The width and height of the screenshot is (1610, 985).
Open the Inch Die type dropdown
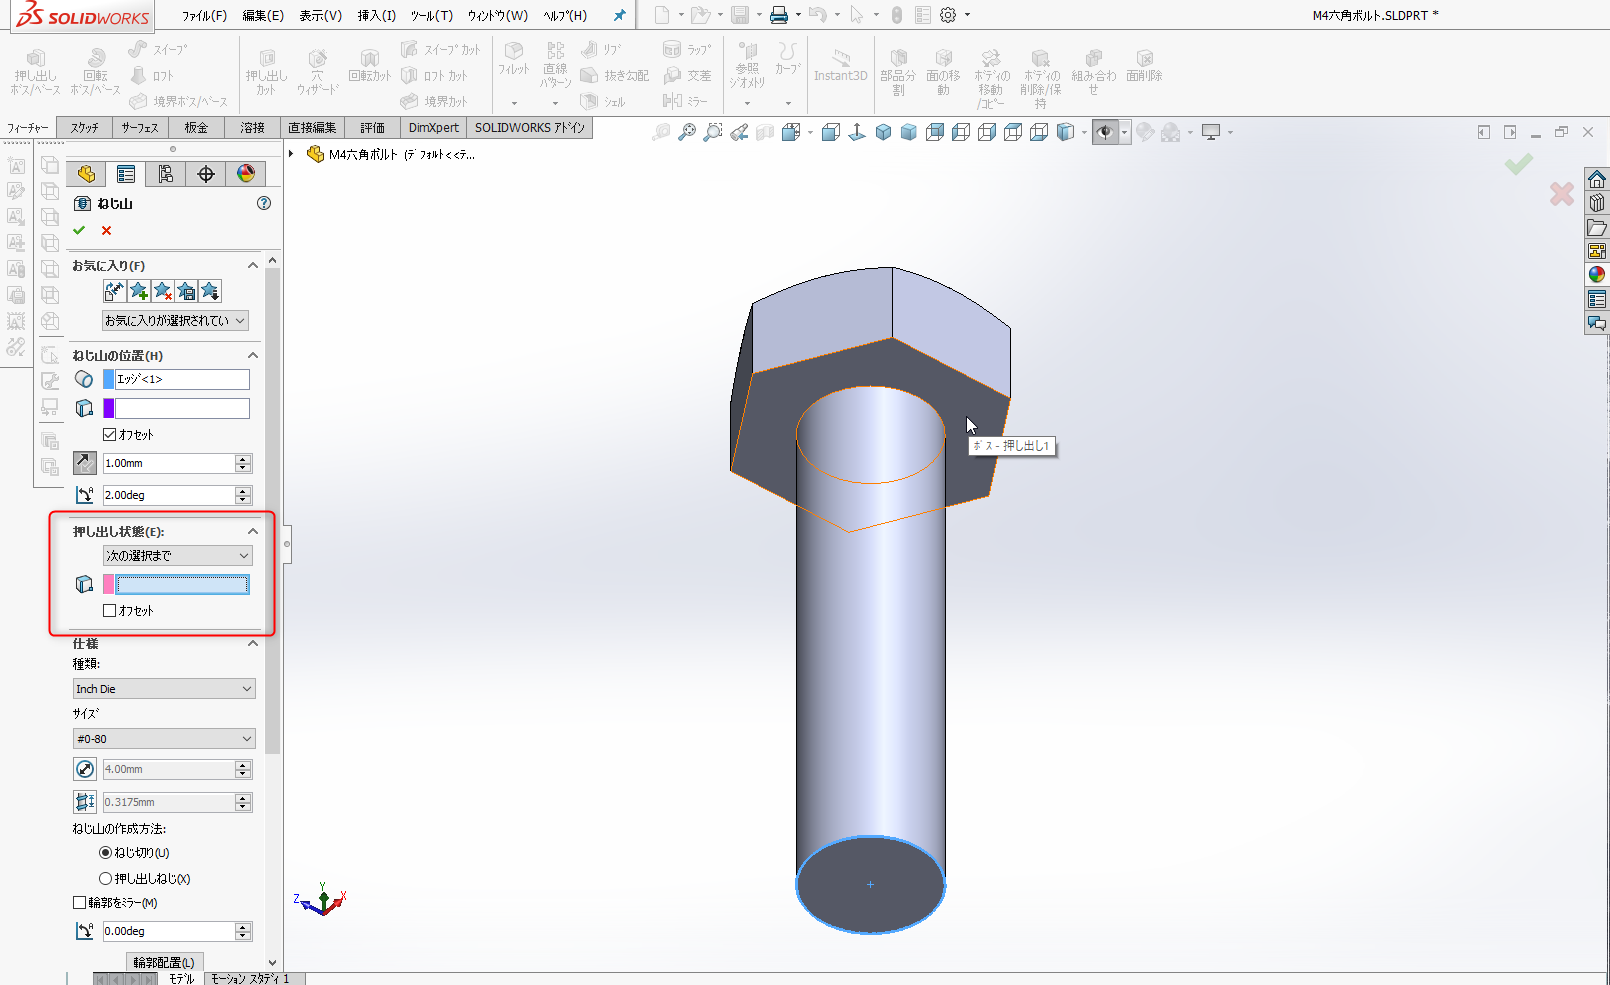click(164, 689)
